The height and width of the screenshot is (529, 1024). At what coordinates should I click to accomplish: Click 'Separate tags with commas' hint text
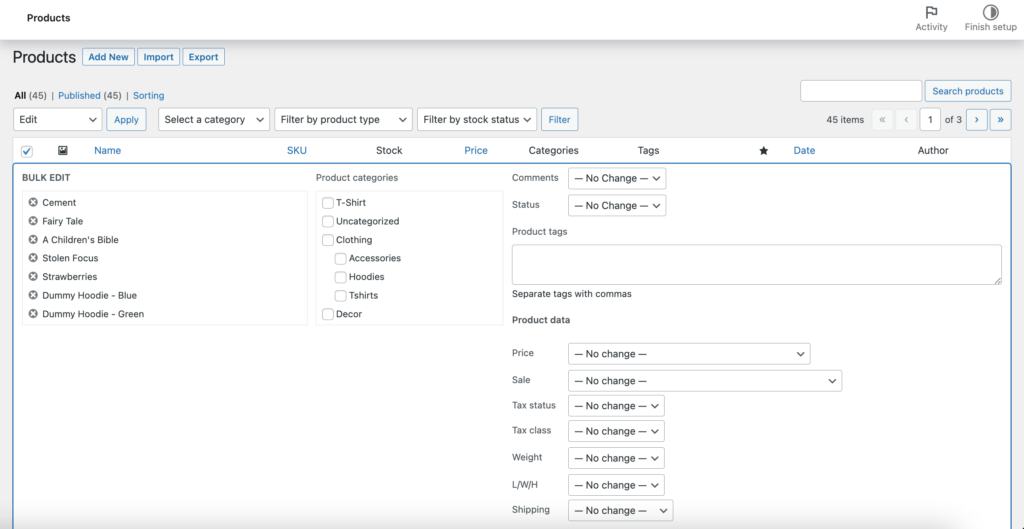point(571,294)
